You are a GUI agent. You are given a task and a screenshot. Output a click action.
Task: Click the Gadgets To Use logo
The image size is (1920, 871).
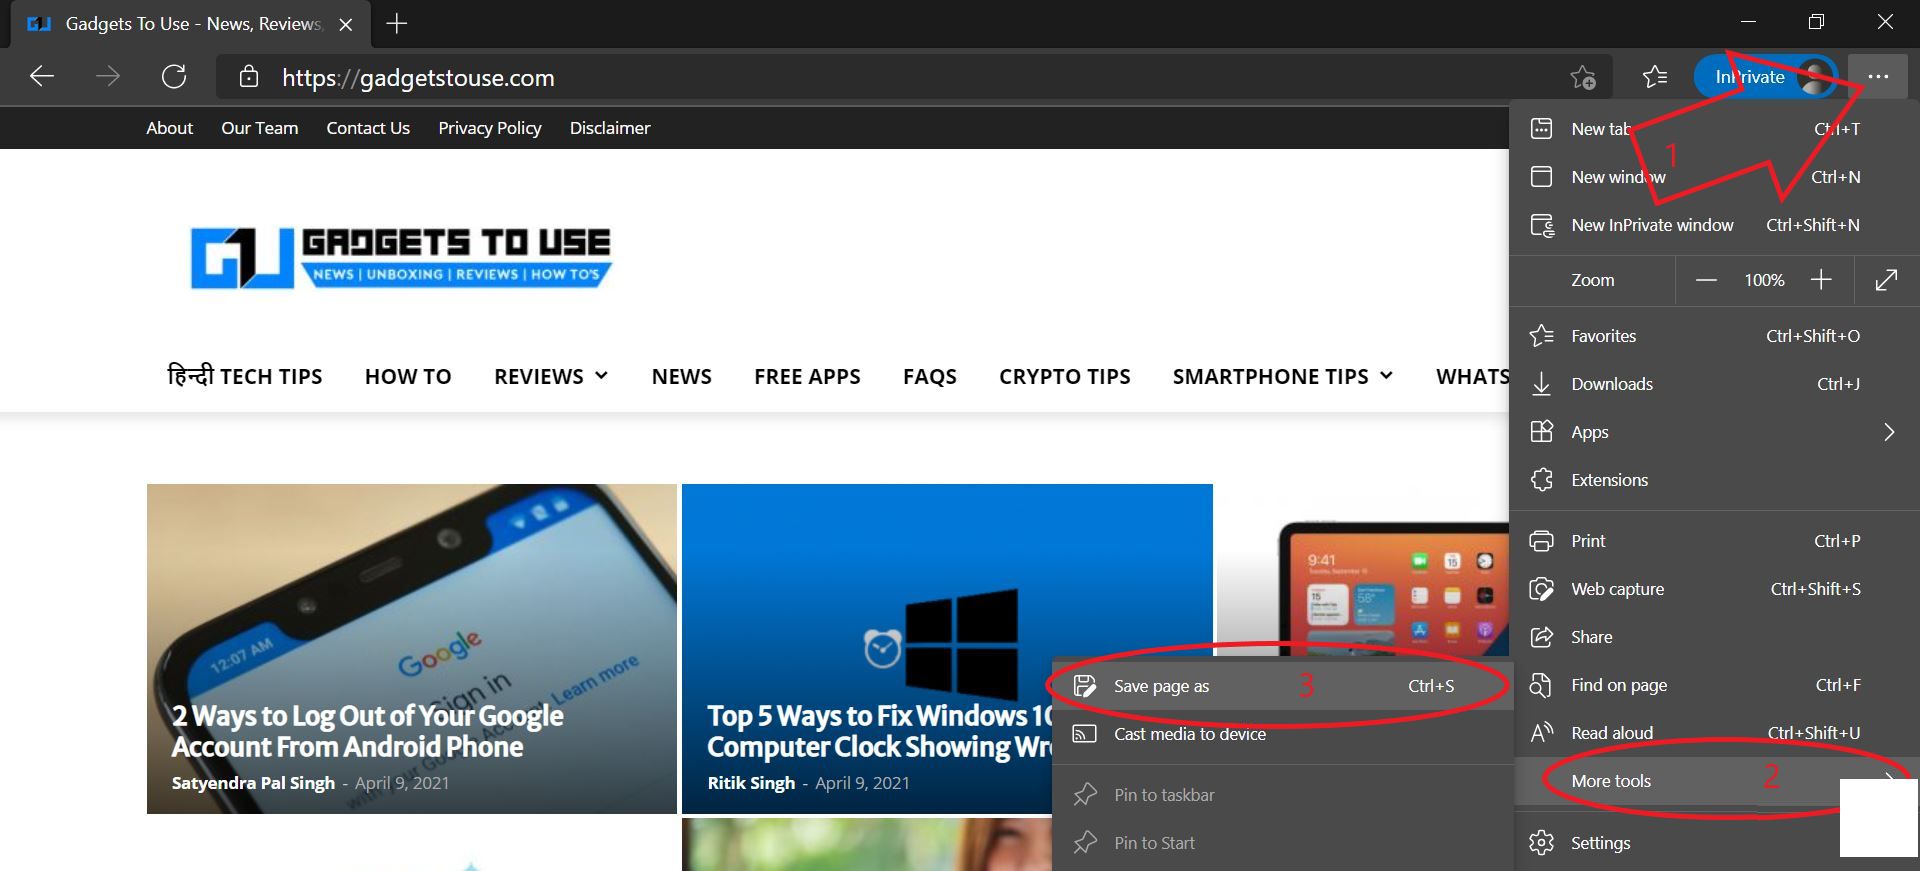tap(401, 258)
